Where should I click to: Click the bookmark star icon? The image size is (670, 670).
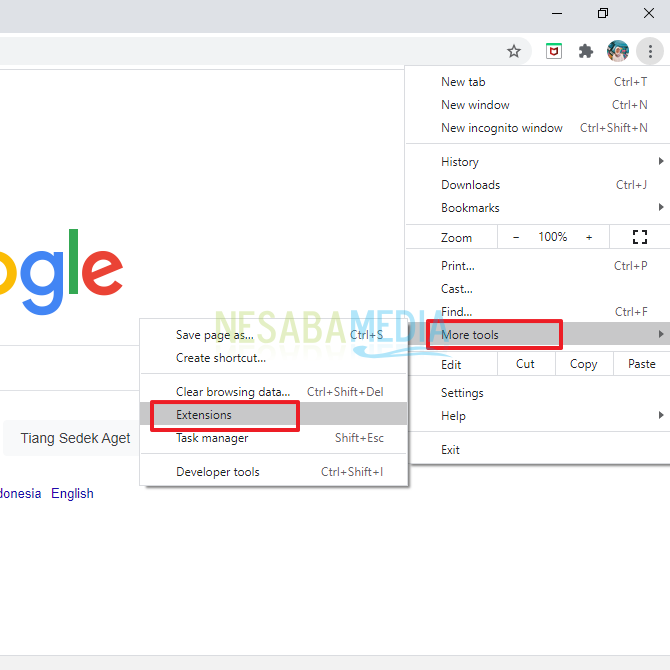pos(514,51)
